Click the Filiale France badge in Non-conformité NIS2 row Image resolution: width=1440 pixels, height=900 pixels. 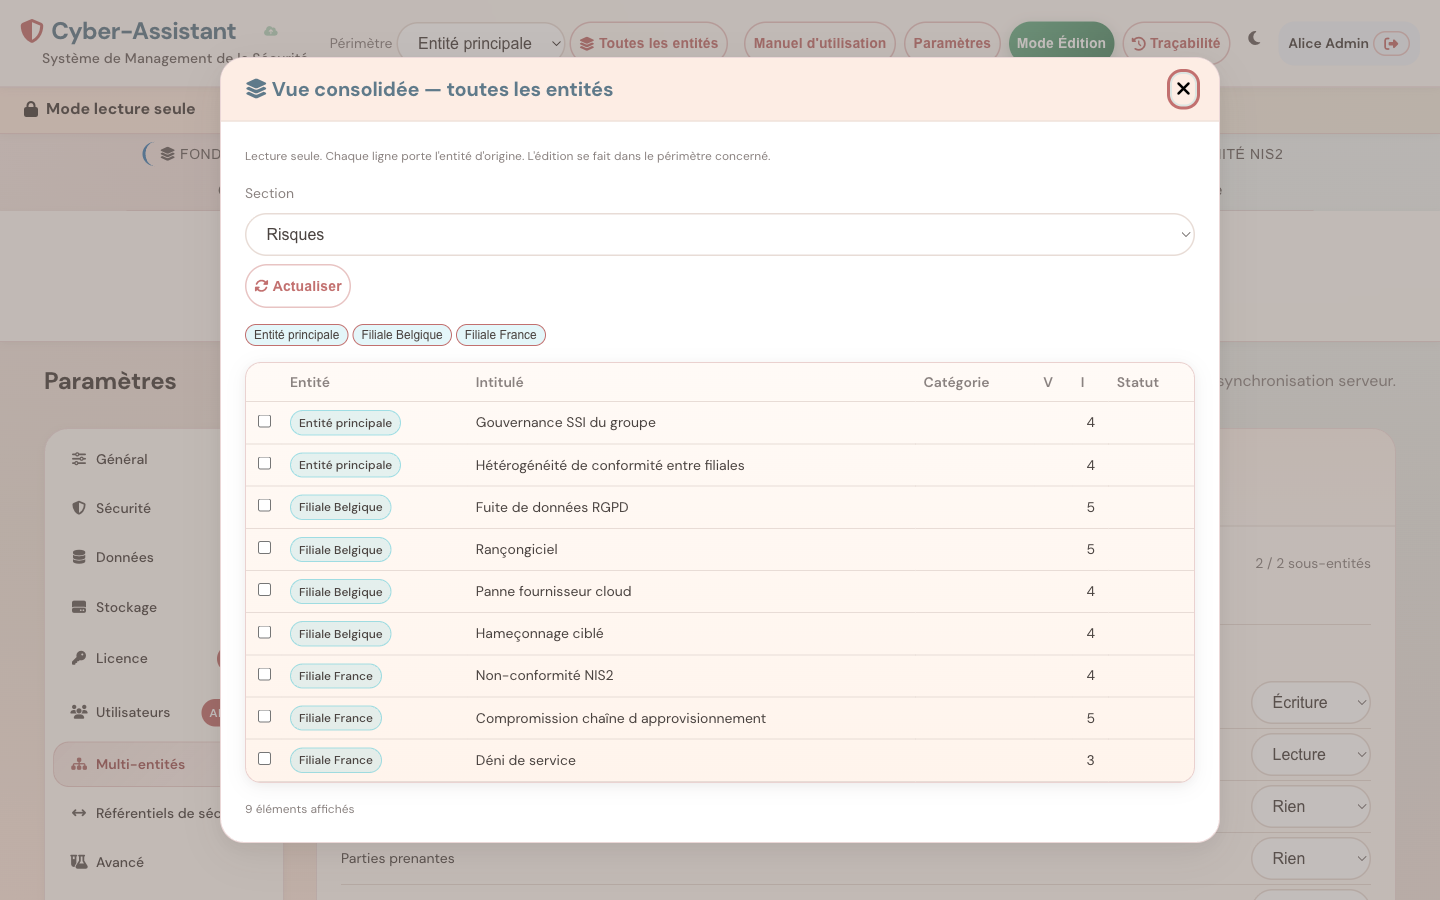336,676
